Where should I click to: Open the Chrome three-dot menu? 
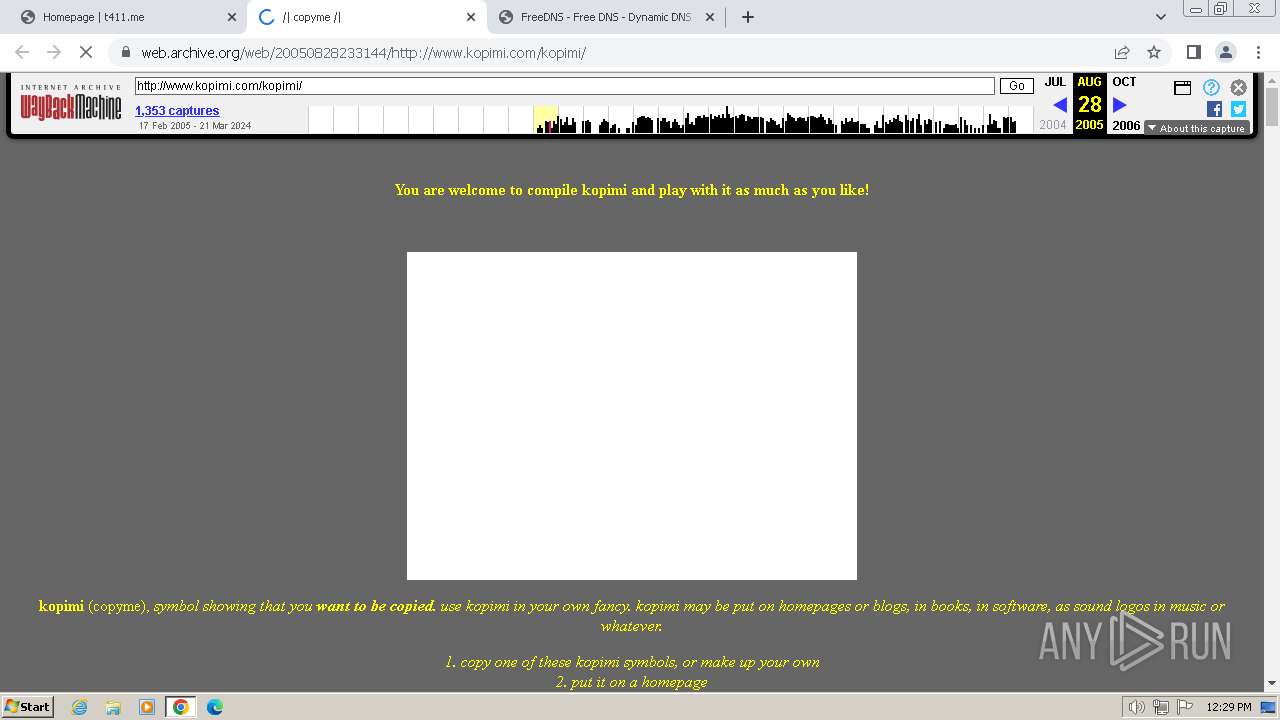(1258, 52)
